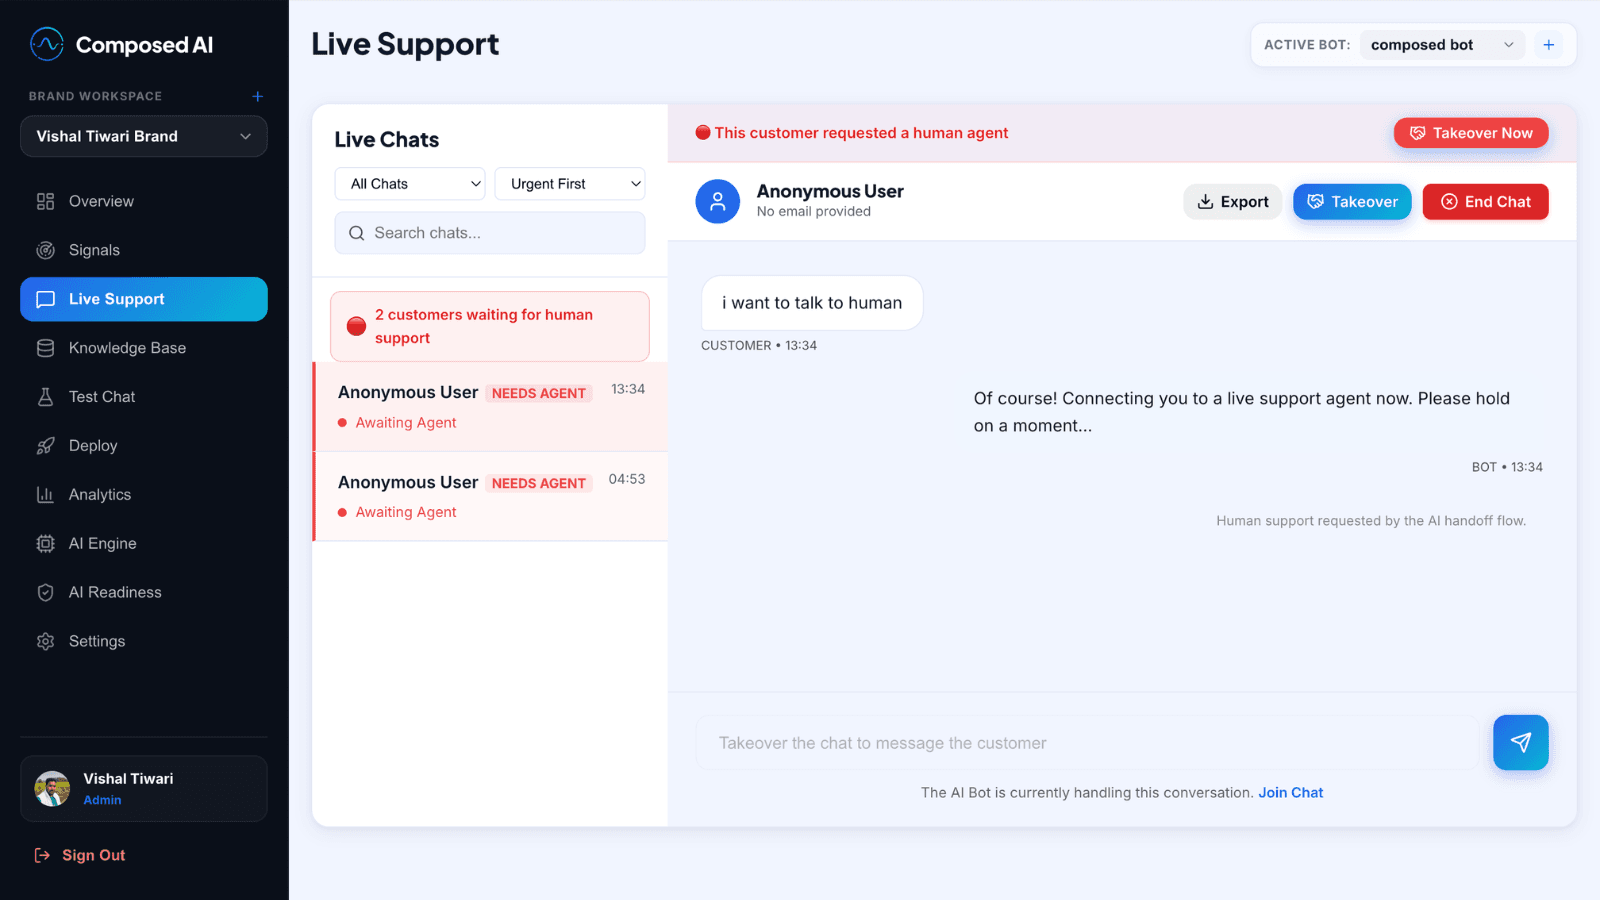This screenshot has width=1600, height=900.
Task: Click the Anonymous User avatar icon
Action: click(x=718, y=202)
